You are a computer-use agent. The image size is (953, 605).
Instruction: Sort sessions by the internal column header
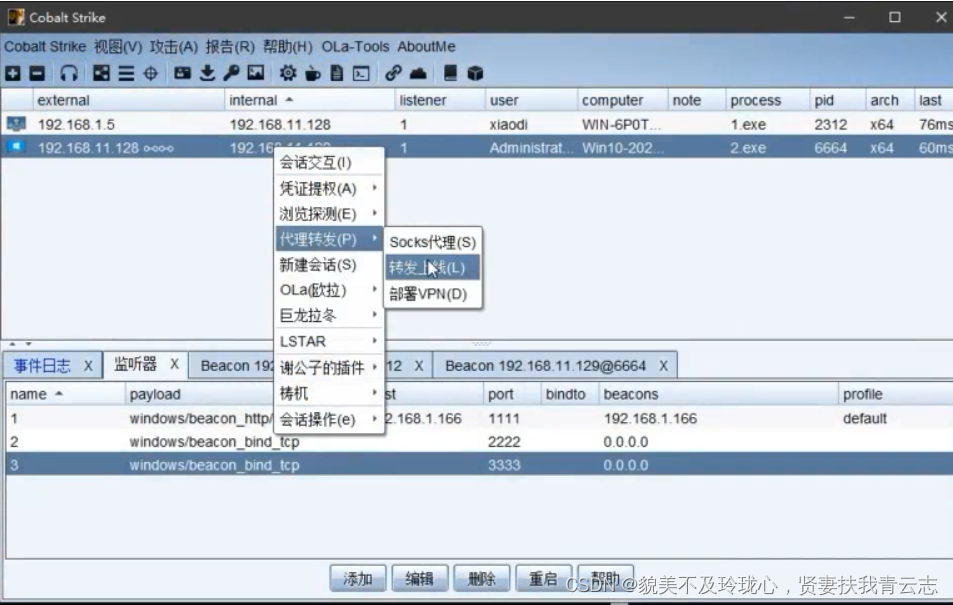(x=309, y=100)
